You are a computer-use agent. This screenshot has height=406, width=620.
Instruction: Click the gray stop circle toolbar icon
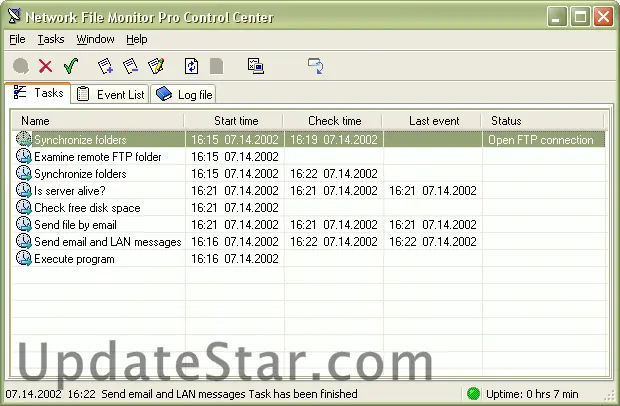(21, 66)
